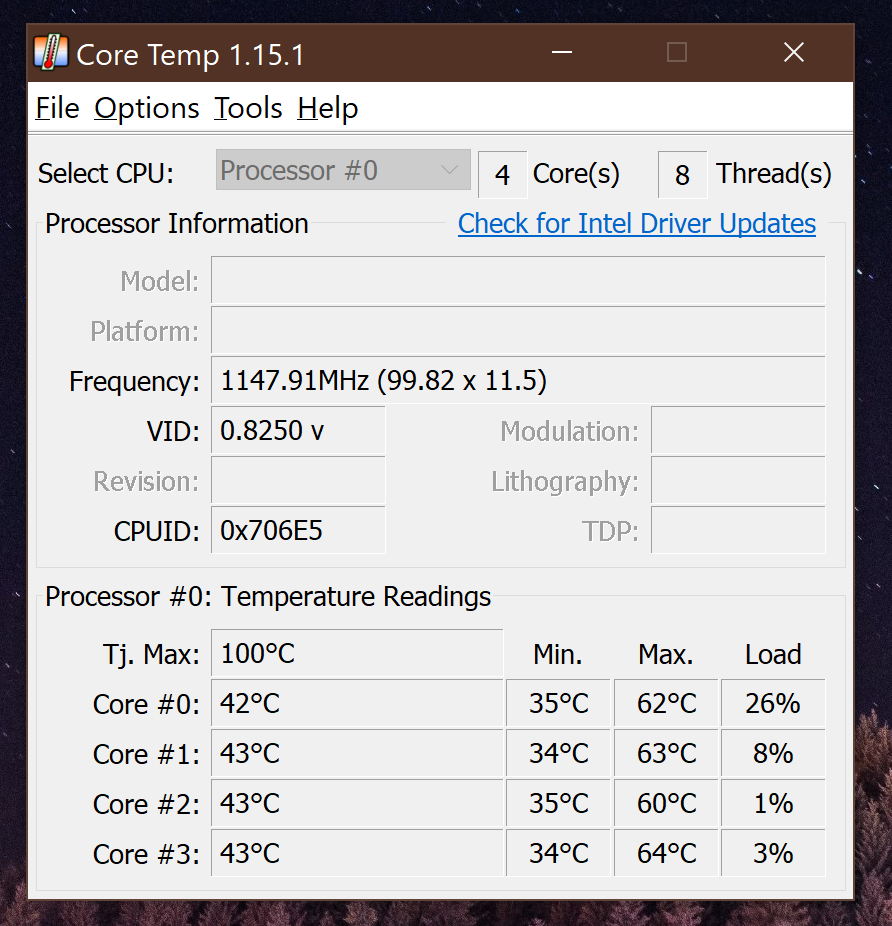Minimize the Core Temp window
This screenshot has height=926, width=892.
point(562,53)
